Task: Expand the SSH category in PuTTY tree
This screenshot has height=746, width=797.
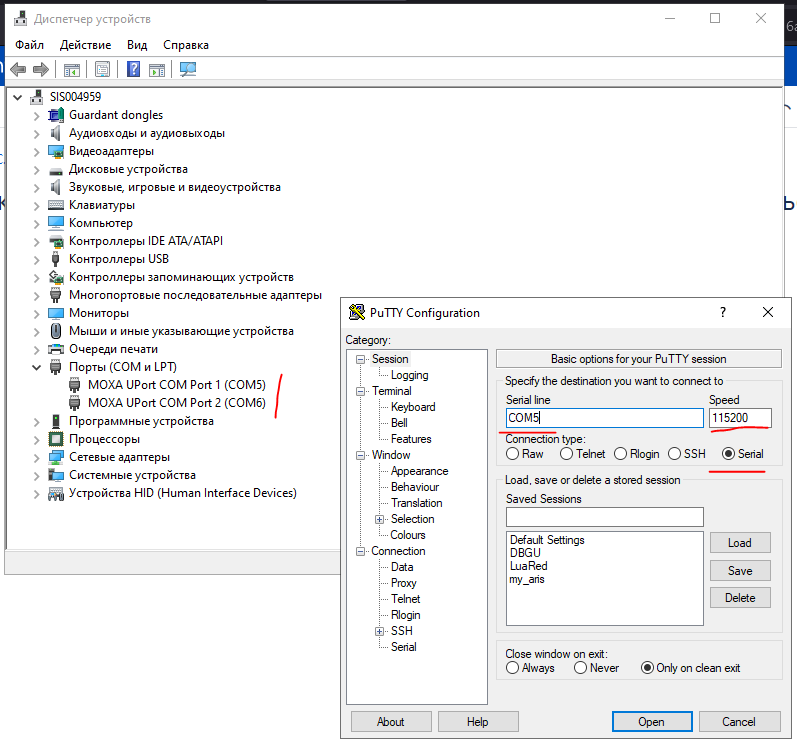Action: pyautogui.click(x=379, y=631)
